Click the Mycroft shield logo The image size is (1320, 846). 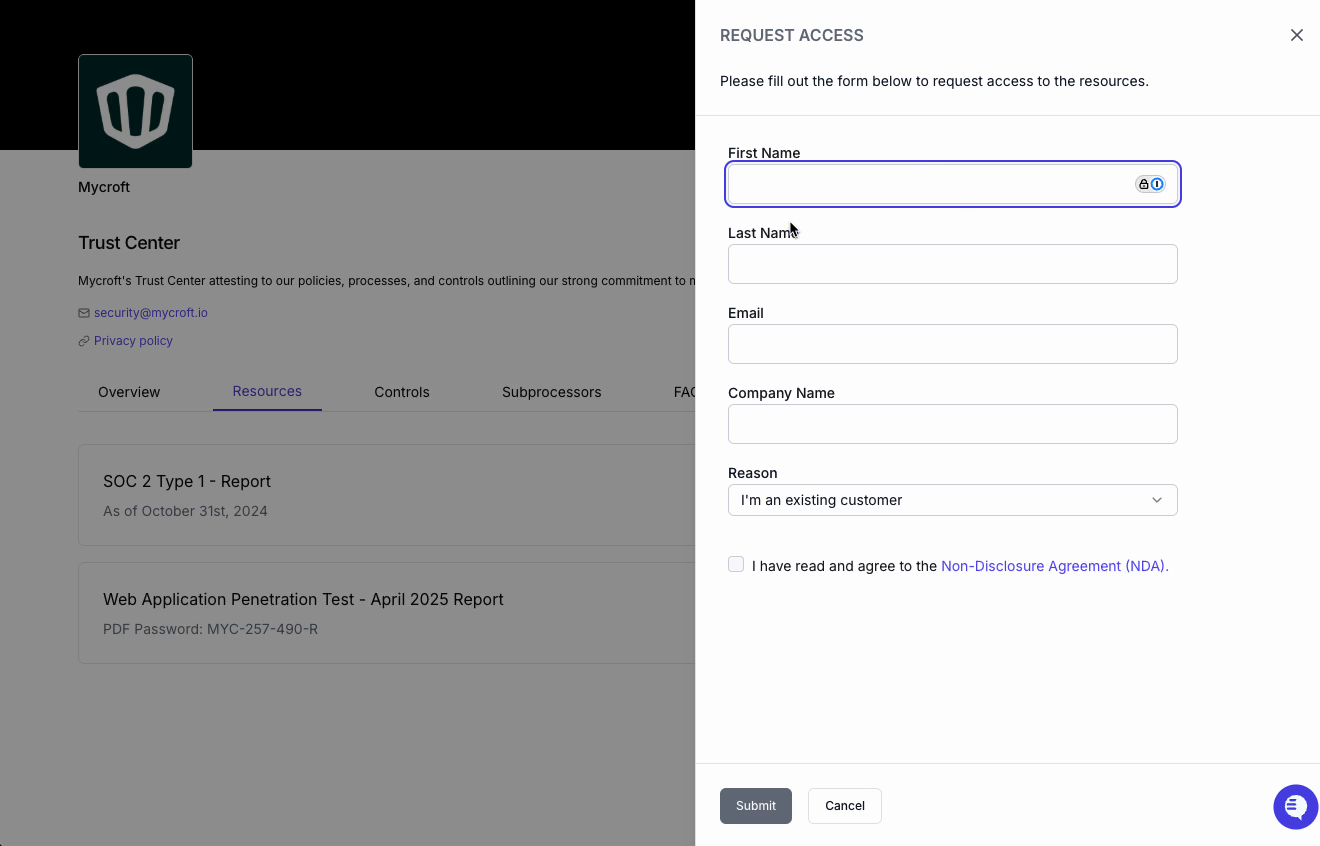tap(135, 111)
